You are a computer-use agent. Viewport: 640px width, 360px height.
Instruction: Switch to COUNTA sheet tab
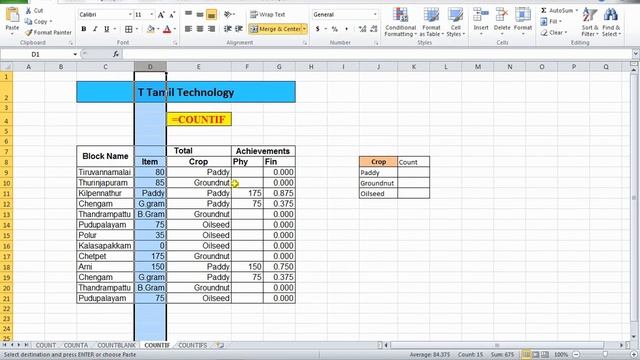click(x=76, y=345)
